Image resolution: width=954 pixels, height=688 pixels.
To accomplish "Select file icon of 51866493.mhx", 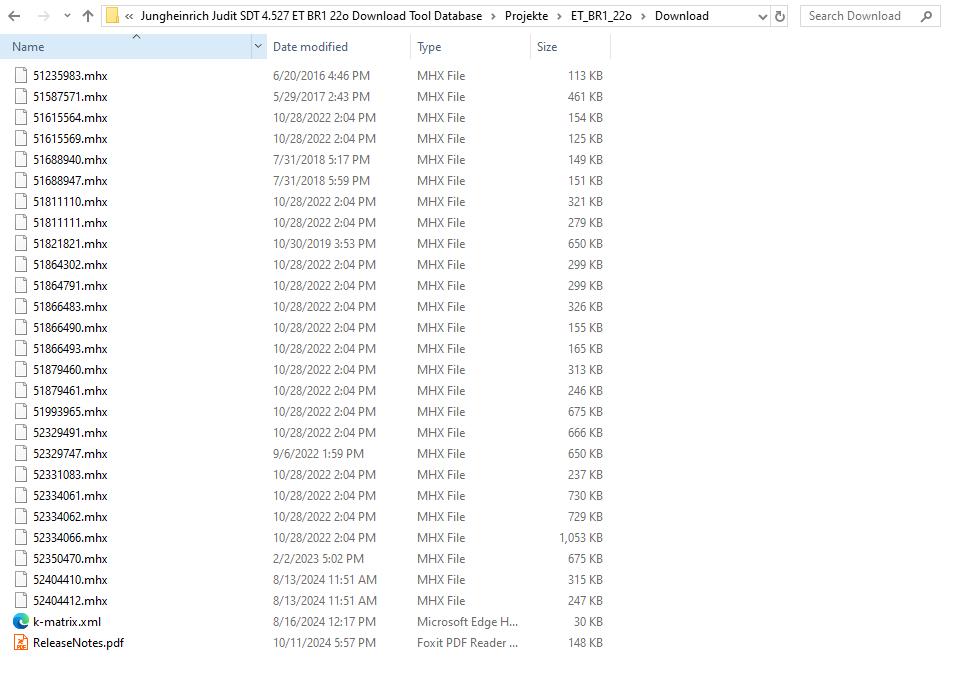I will pos(21,348).
